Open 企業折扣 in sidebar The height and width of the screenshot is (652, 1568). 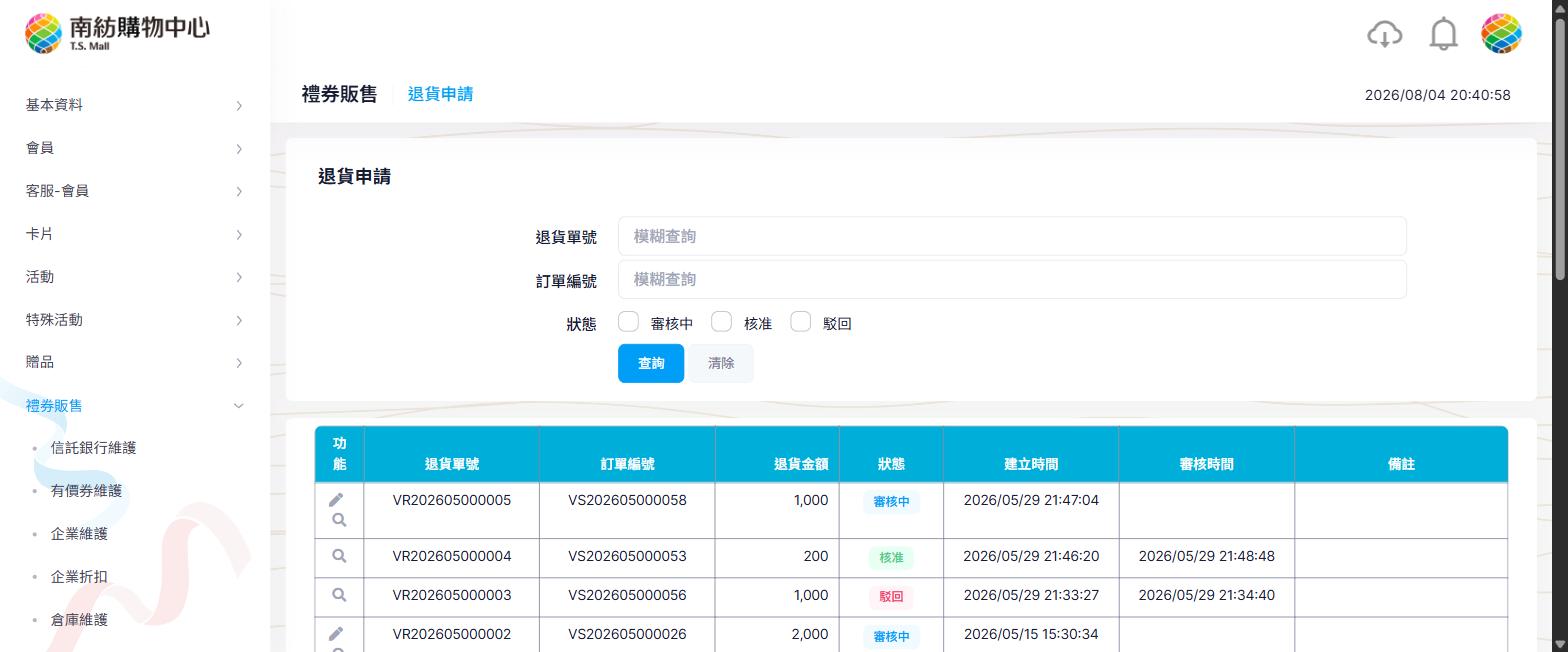coord(79,577)
